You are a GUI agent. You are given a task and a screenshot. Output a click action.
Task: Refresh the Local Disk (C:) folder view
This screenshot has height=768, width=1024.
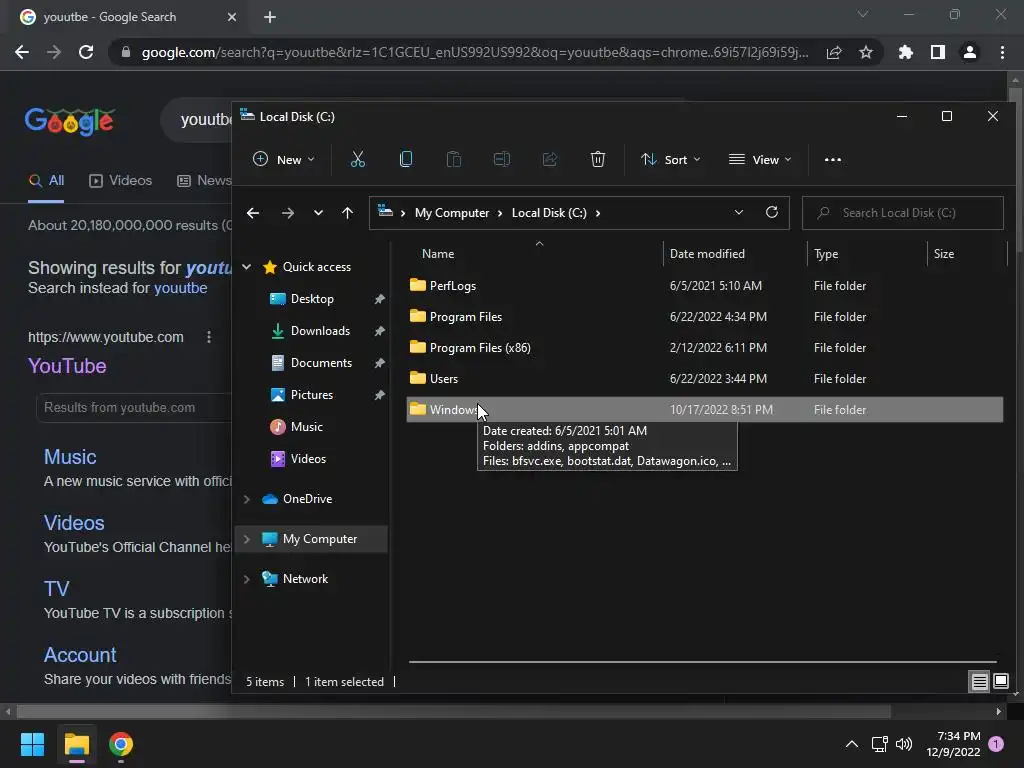tap(771, 212)
